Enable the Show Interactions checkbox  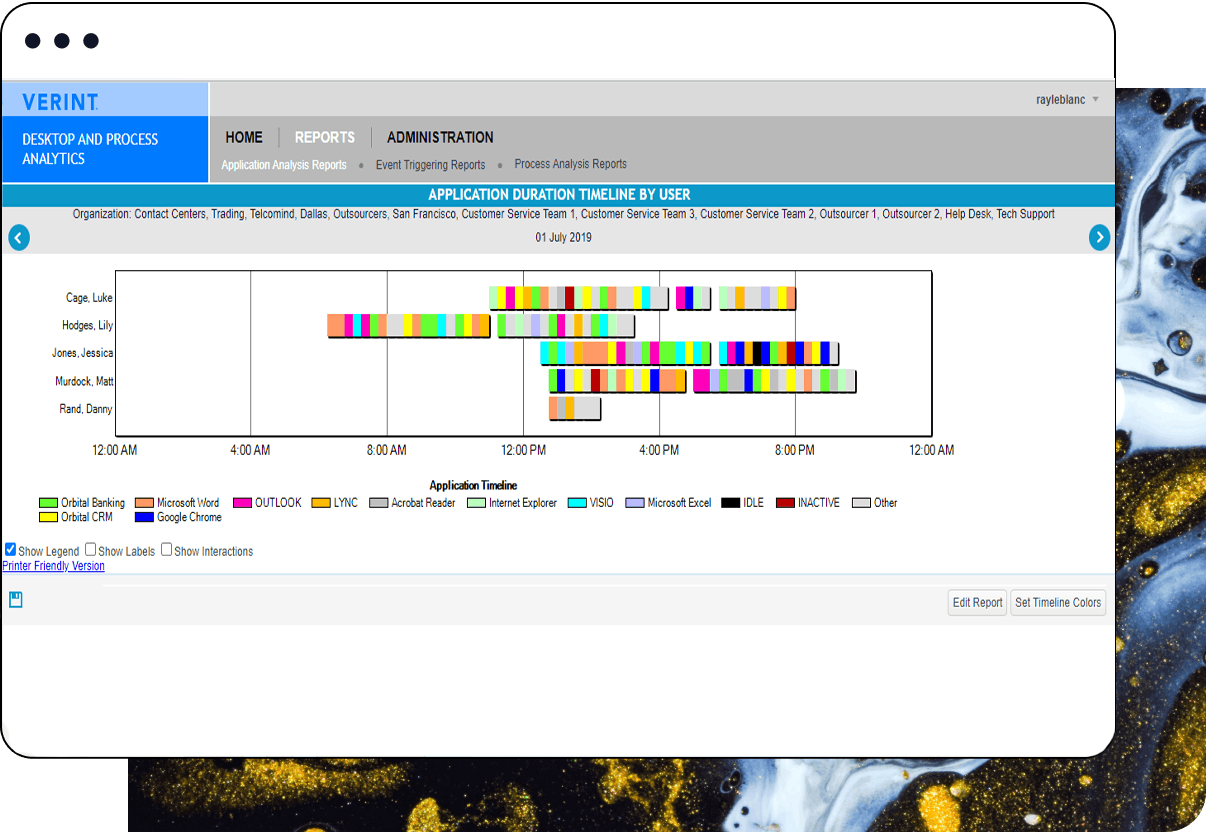(x=167, y=550)
